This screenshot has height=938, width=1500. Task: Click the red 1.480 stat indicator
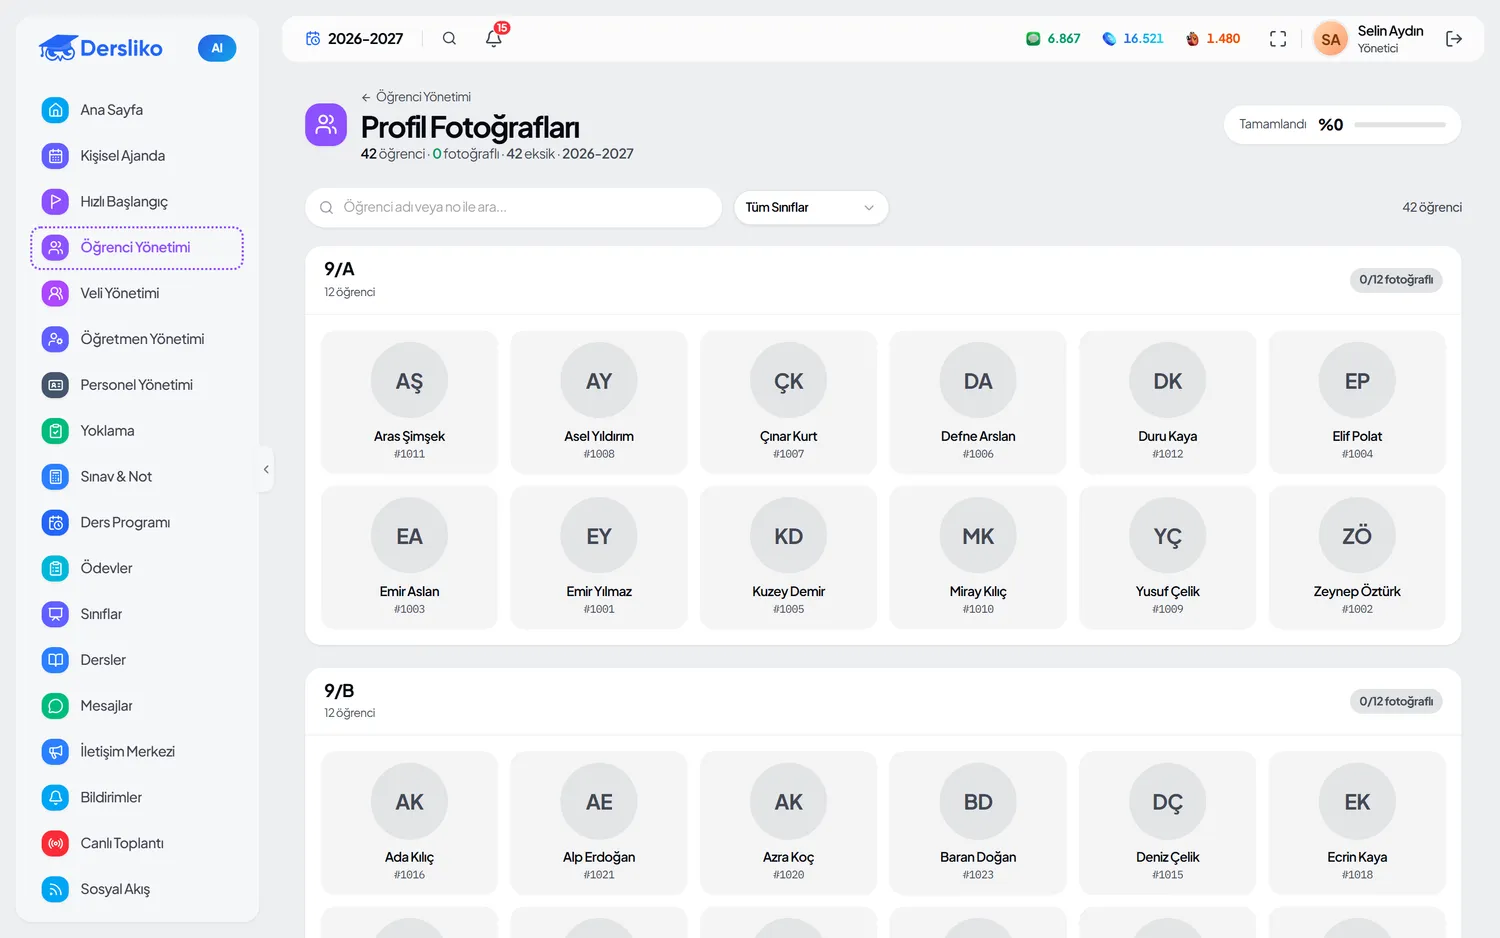pos(1212,39)
